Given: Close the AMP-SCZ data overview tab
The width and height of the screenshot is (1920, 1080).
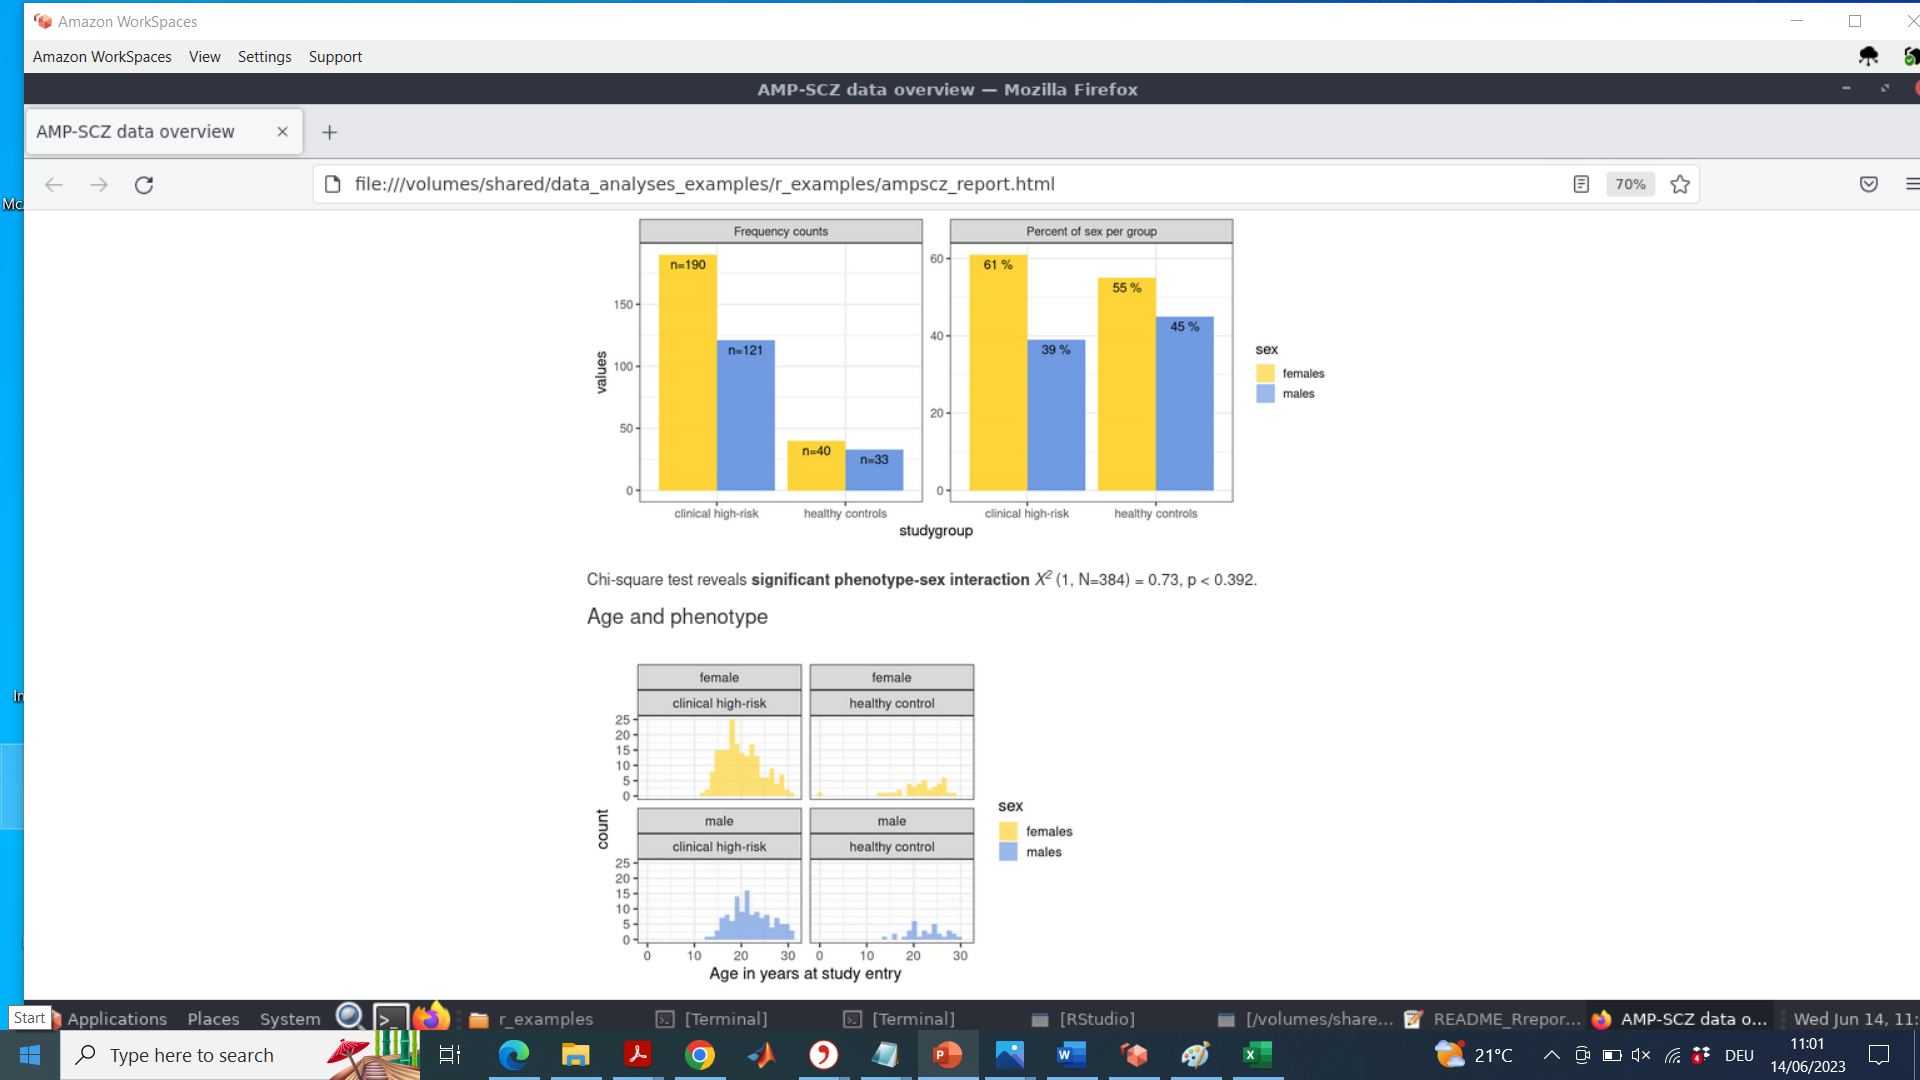Looking at the screenshot, I should point(282,132).
